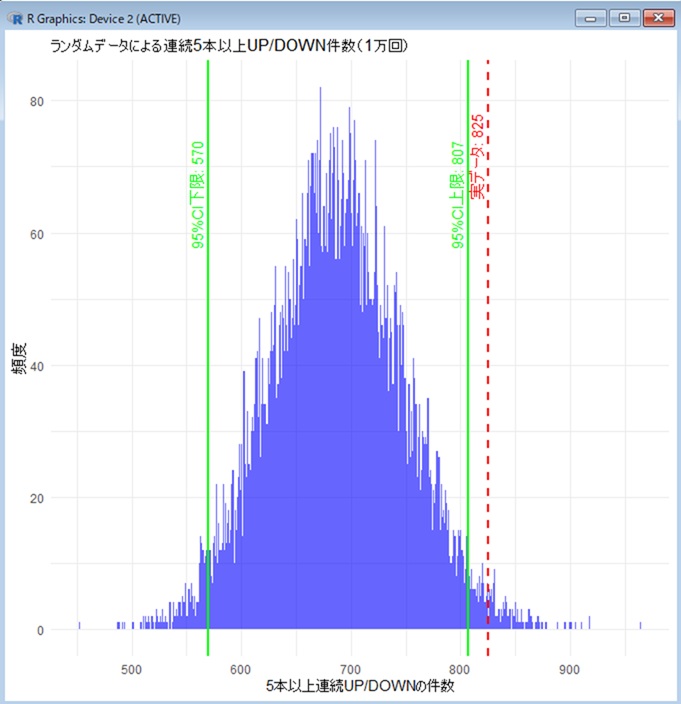Click the x-axis tick label 500
Viewport: 681px width, 704px height.
click(131, 668)
